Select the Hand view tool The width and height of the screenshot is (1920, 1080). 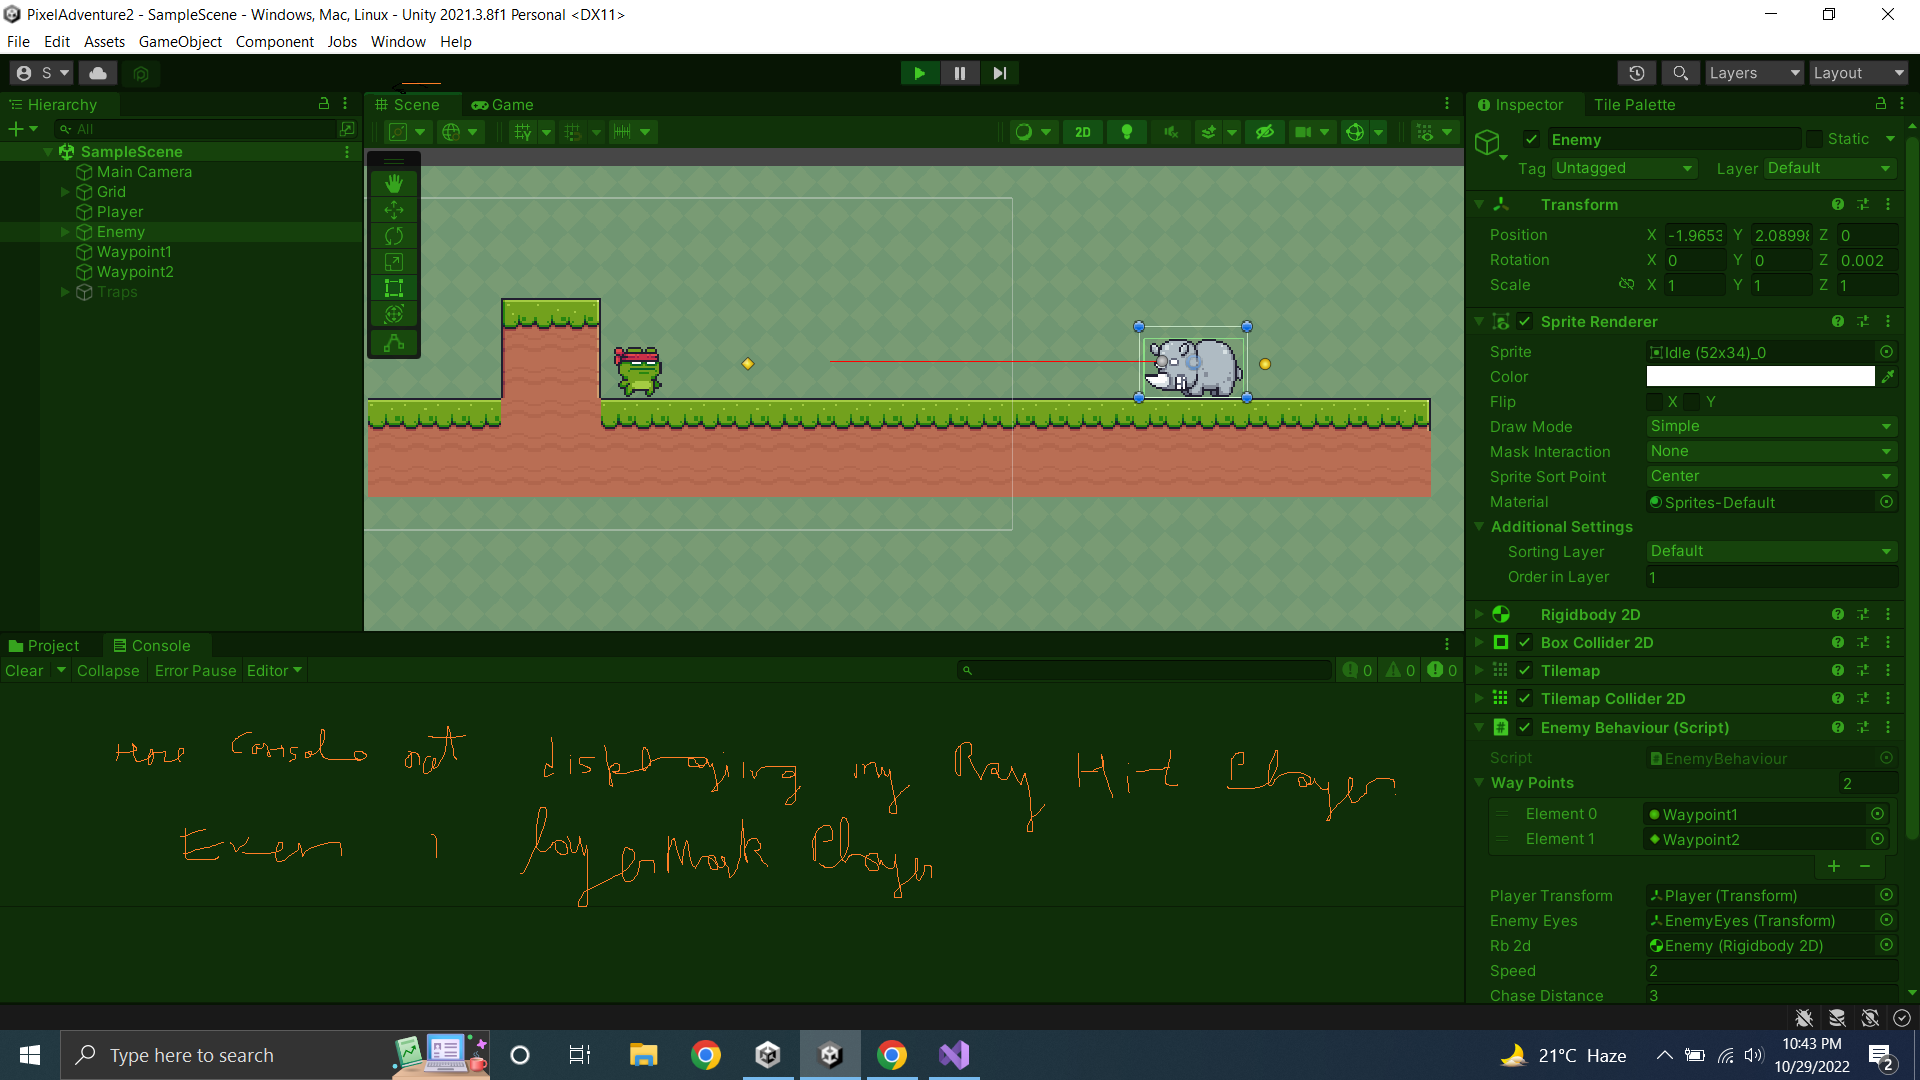click(x=394, y=184)
